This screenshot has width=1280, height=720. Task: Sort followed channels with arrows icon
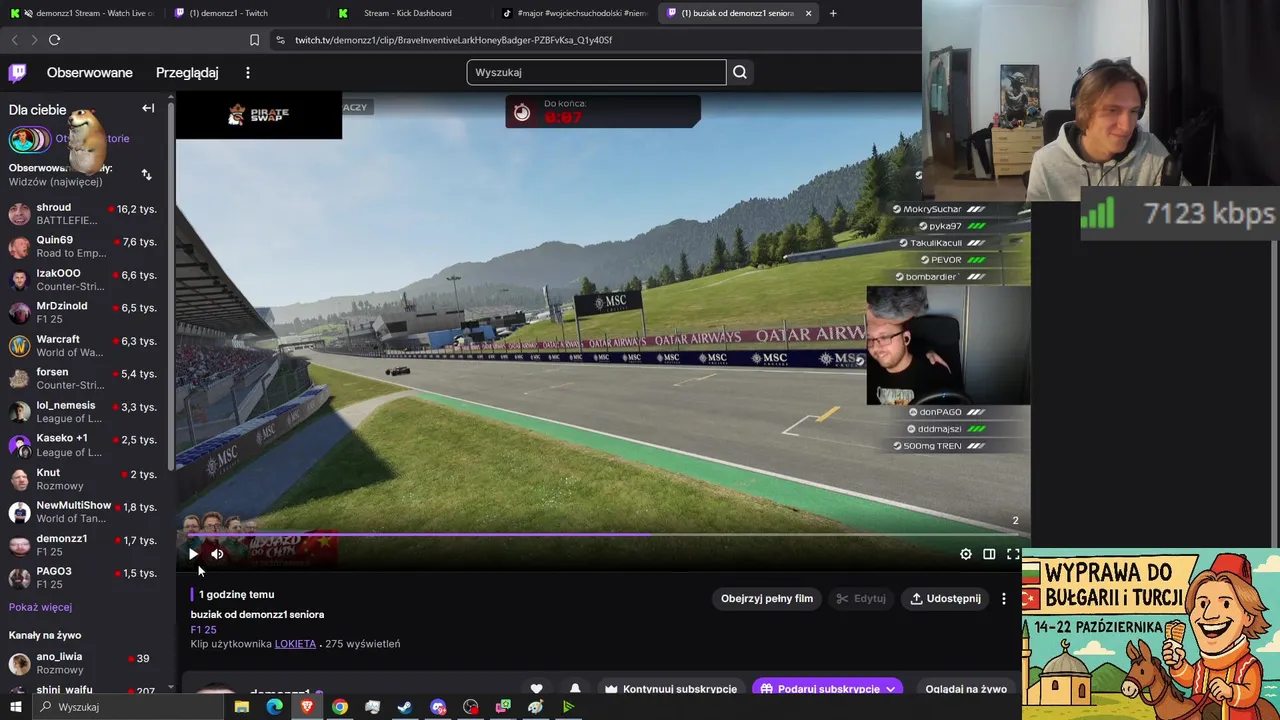click(x=147, y=175)
